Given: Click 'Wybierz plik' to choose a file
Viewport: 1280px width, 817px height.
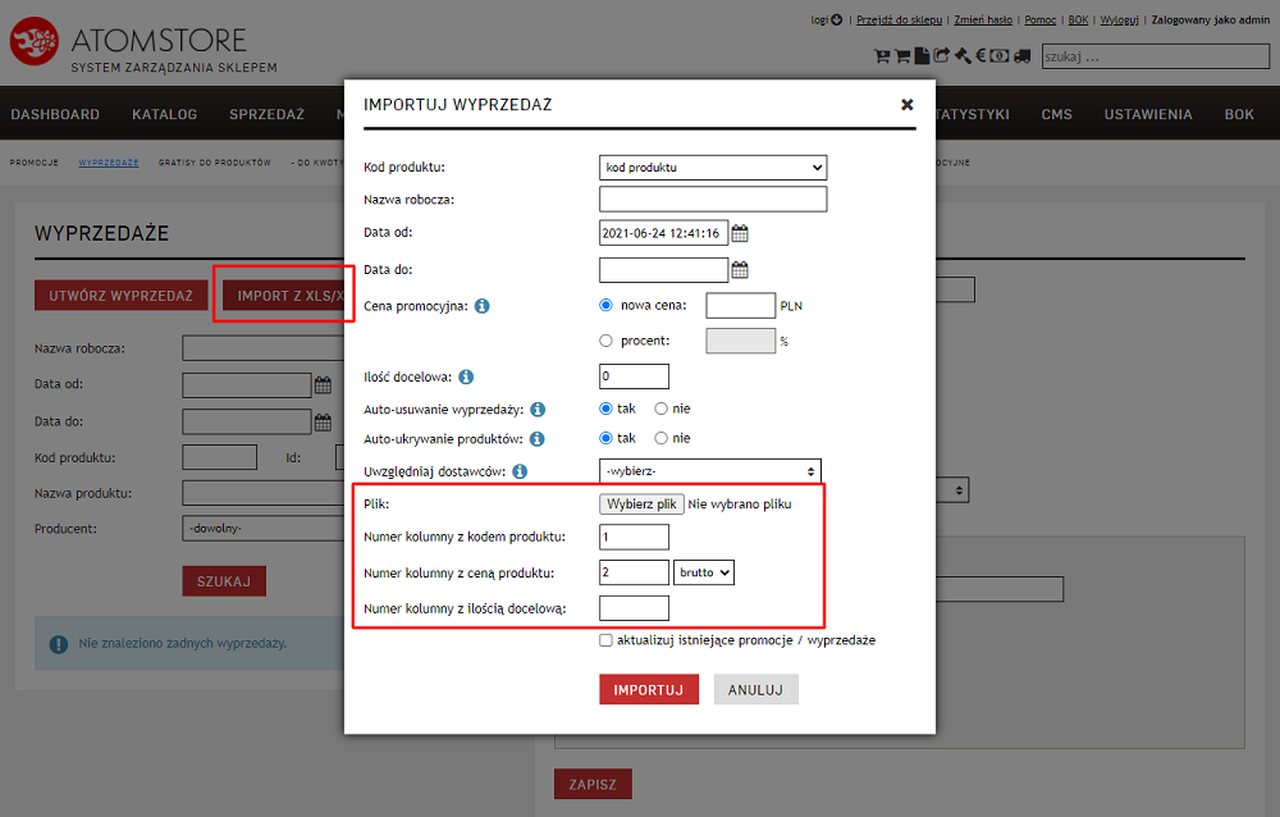Looking at the screenshot, I should (x=641, y=504).
